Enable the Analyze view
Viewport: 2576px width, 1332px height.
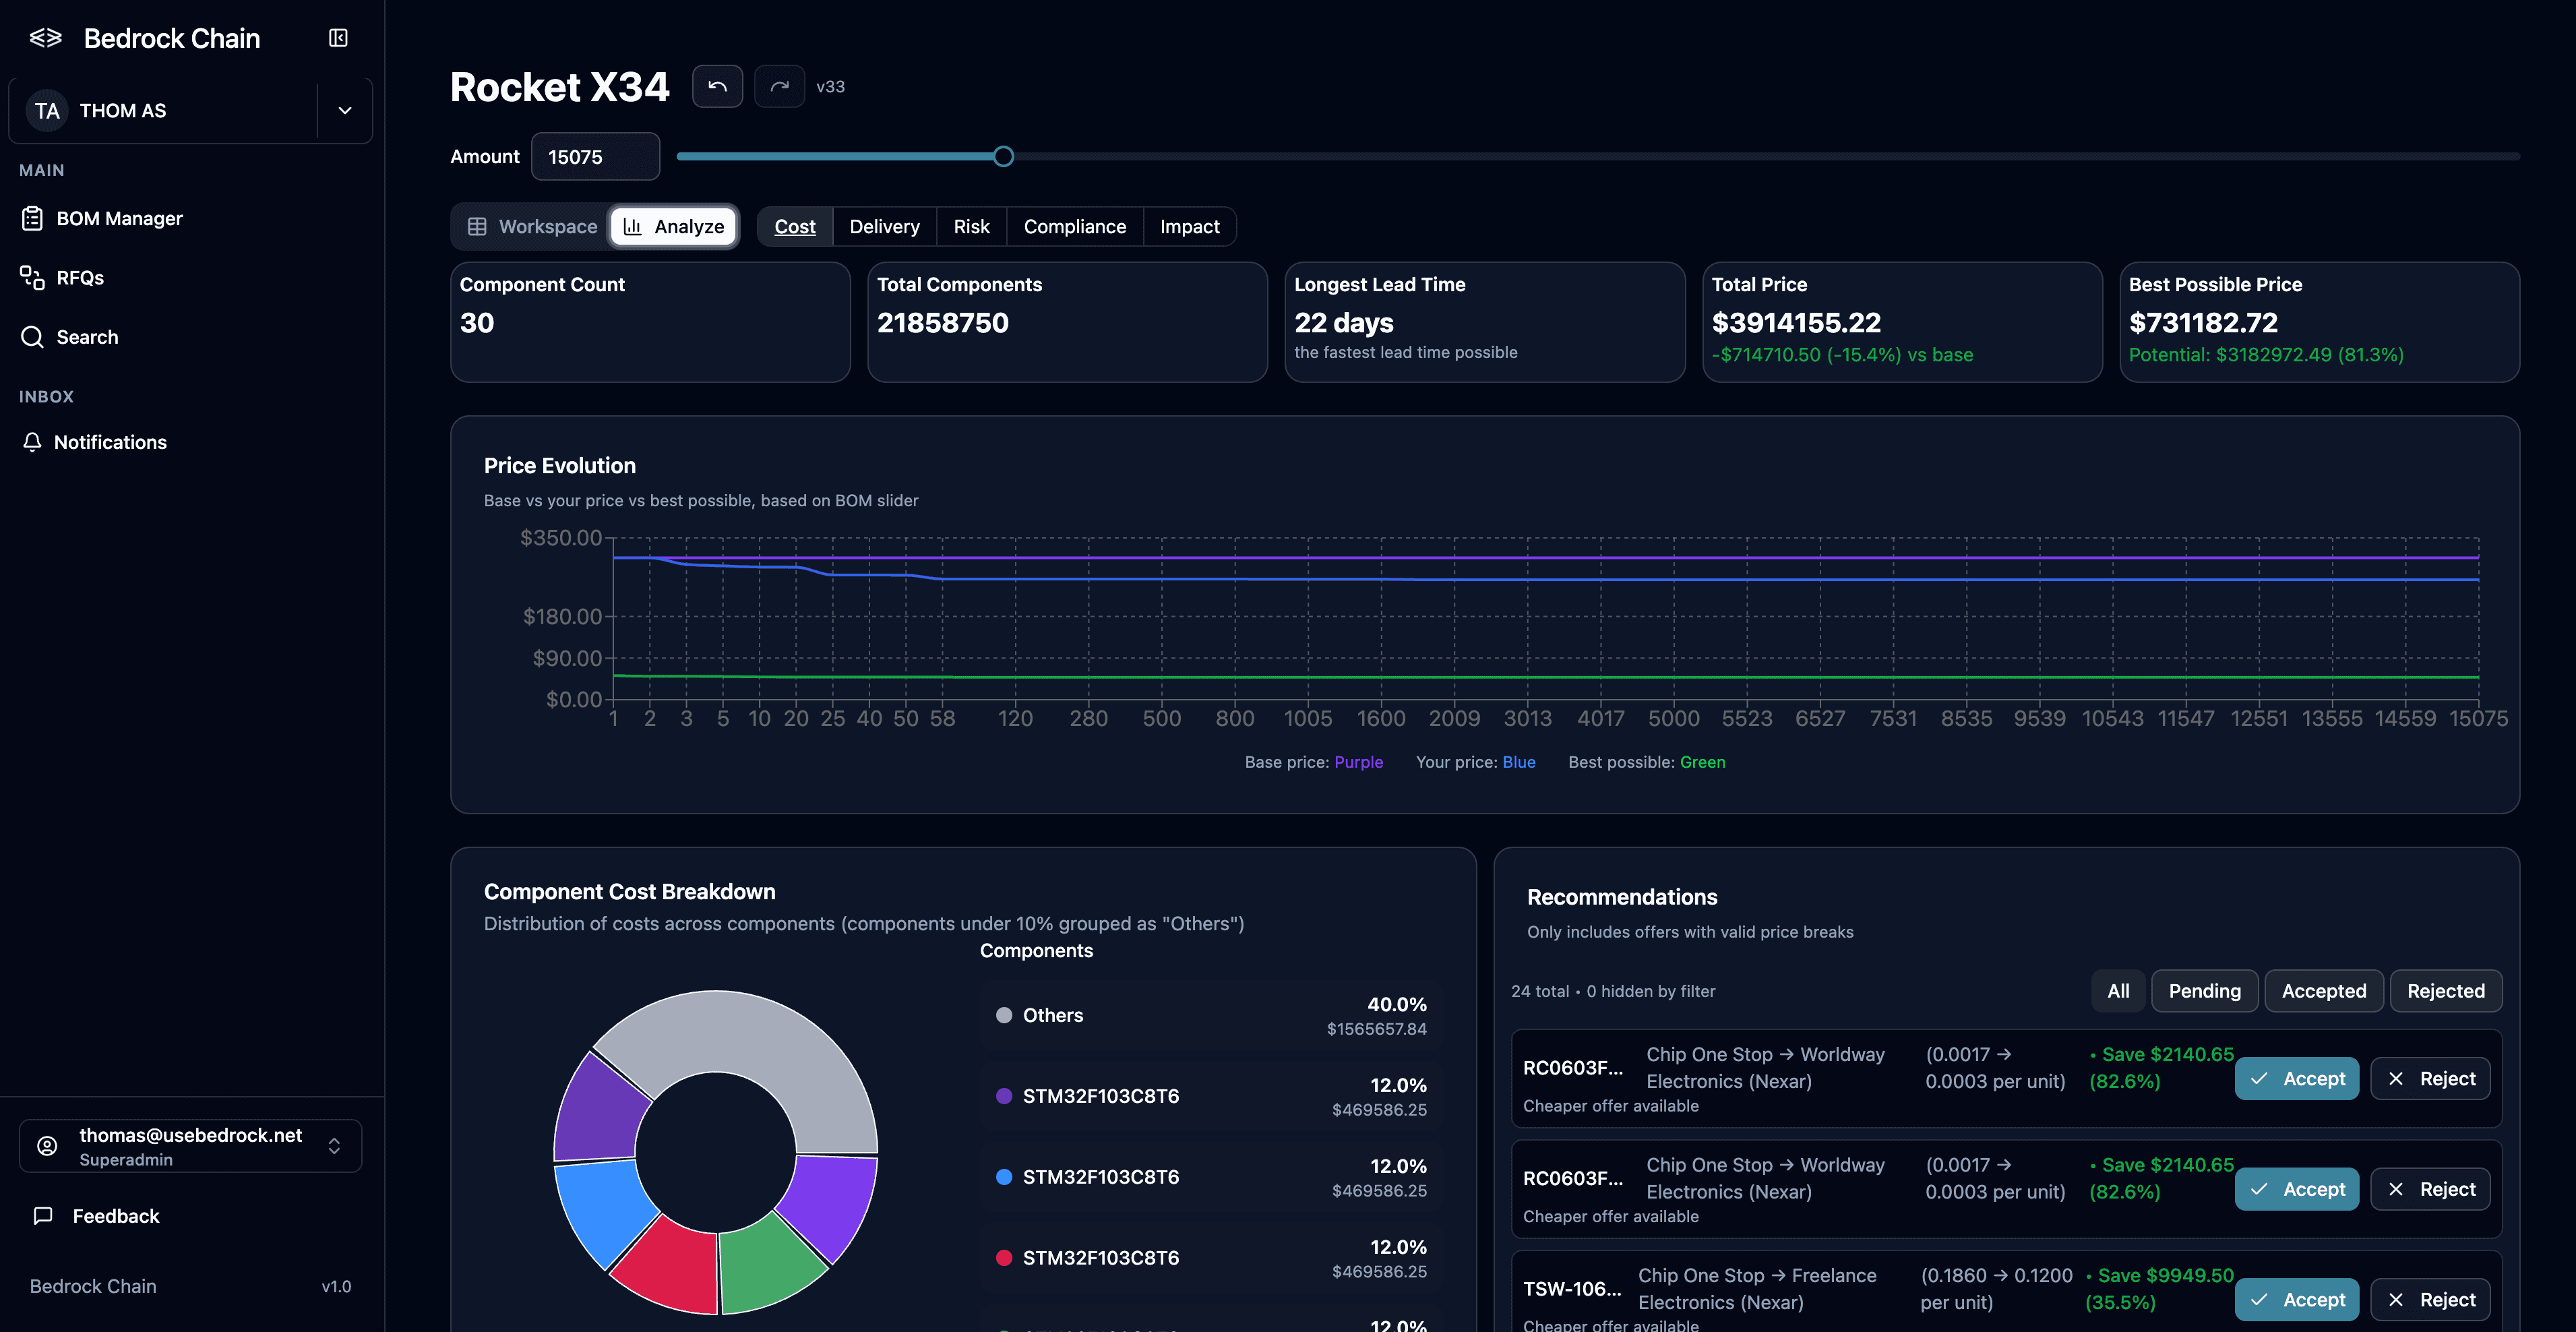[x=673, y=226]
